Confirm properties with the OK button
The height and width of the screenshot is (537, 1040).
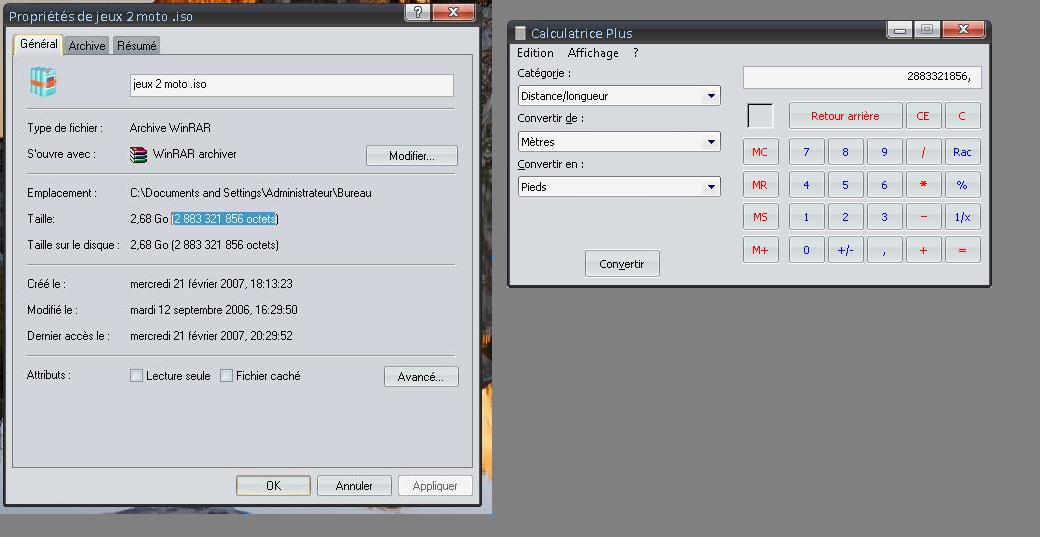pyautogui.click(x=273, y=485)
